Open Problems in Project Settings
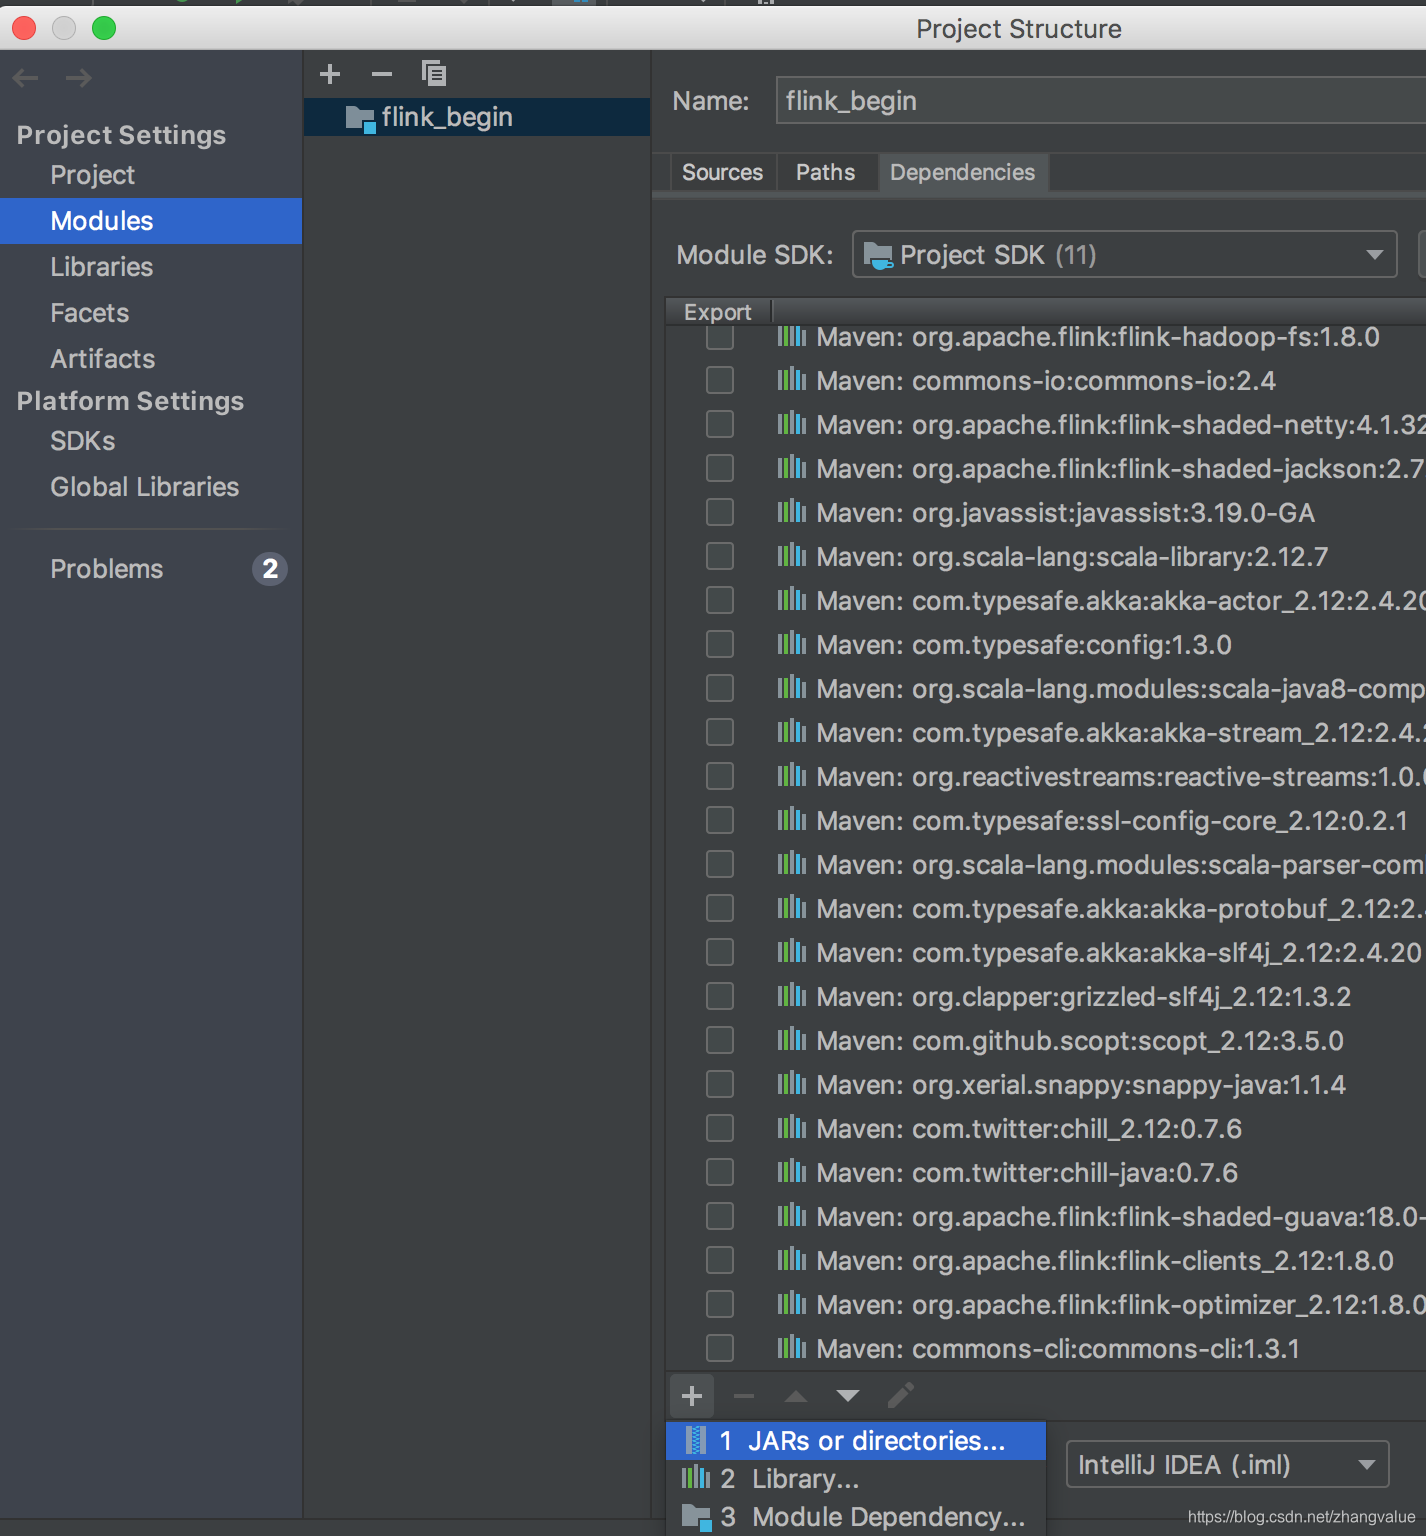The image size is (1426, 1536). point(106,568)
